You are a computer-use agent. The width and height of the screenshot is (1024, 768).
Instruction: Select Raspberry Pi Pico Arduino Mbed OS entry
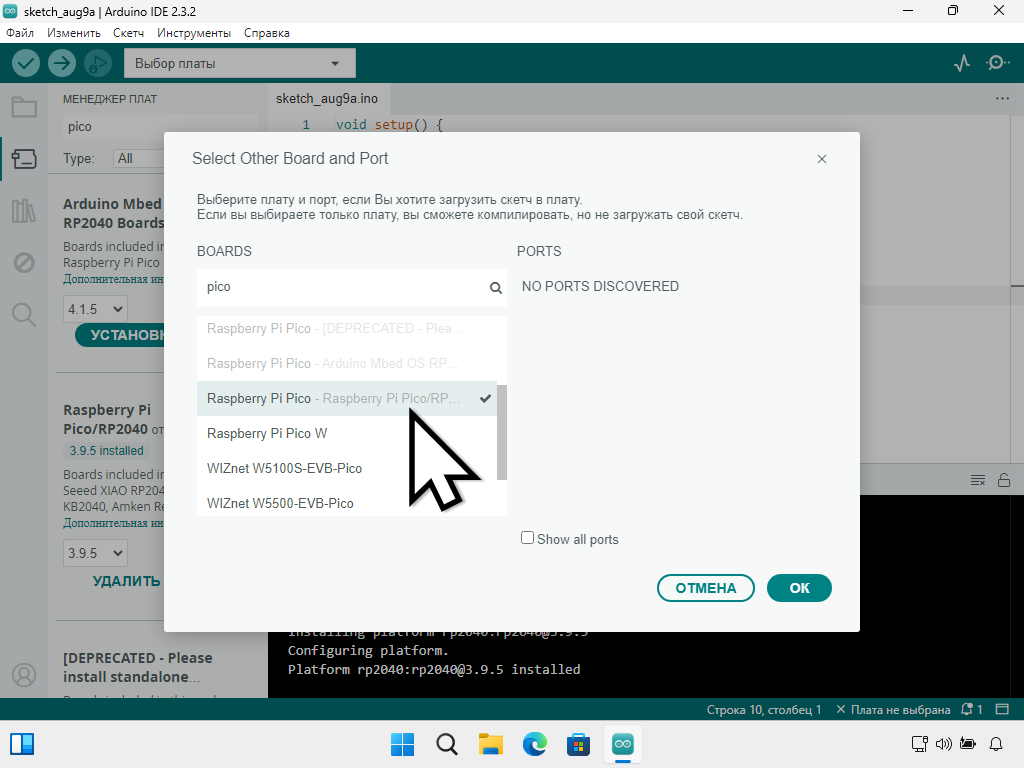347,364
